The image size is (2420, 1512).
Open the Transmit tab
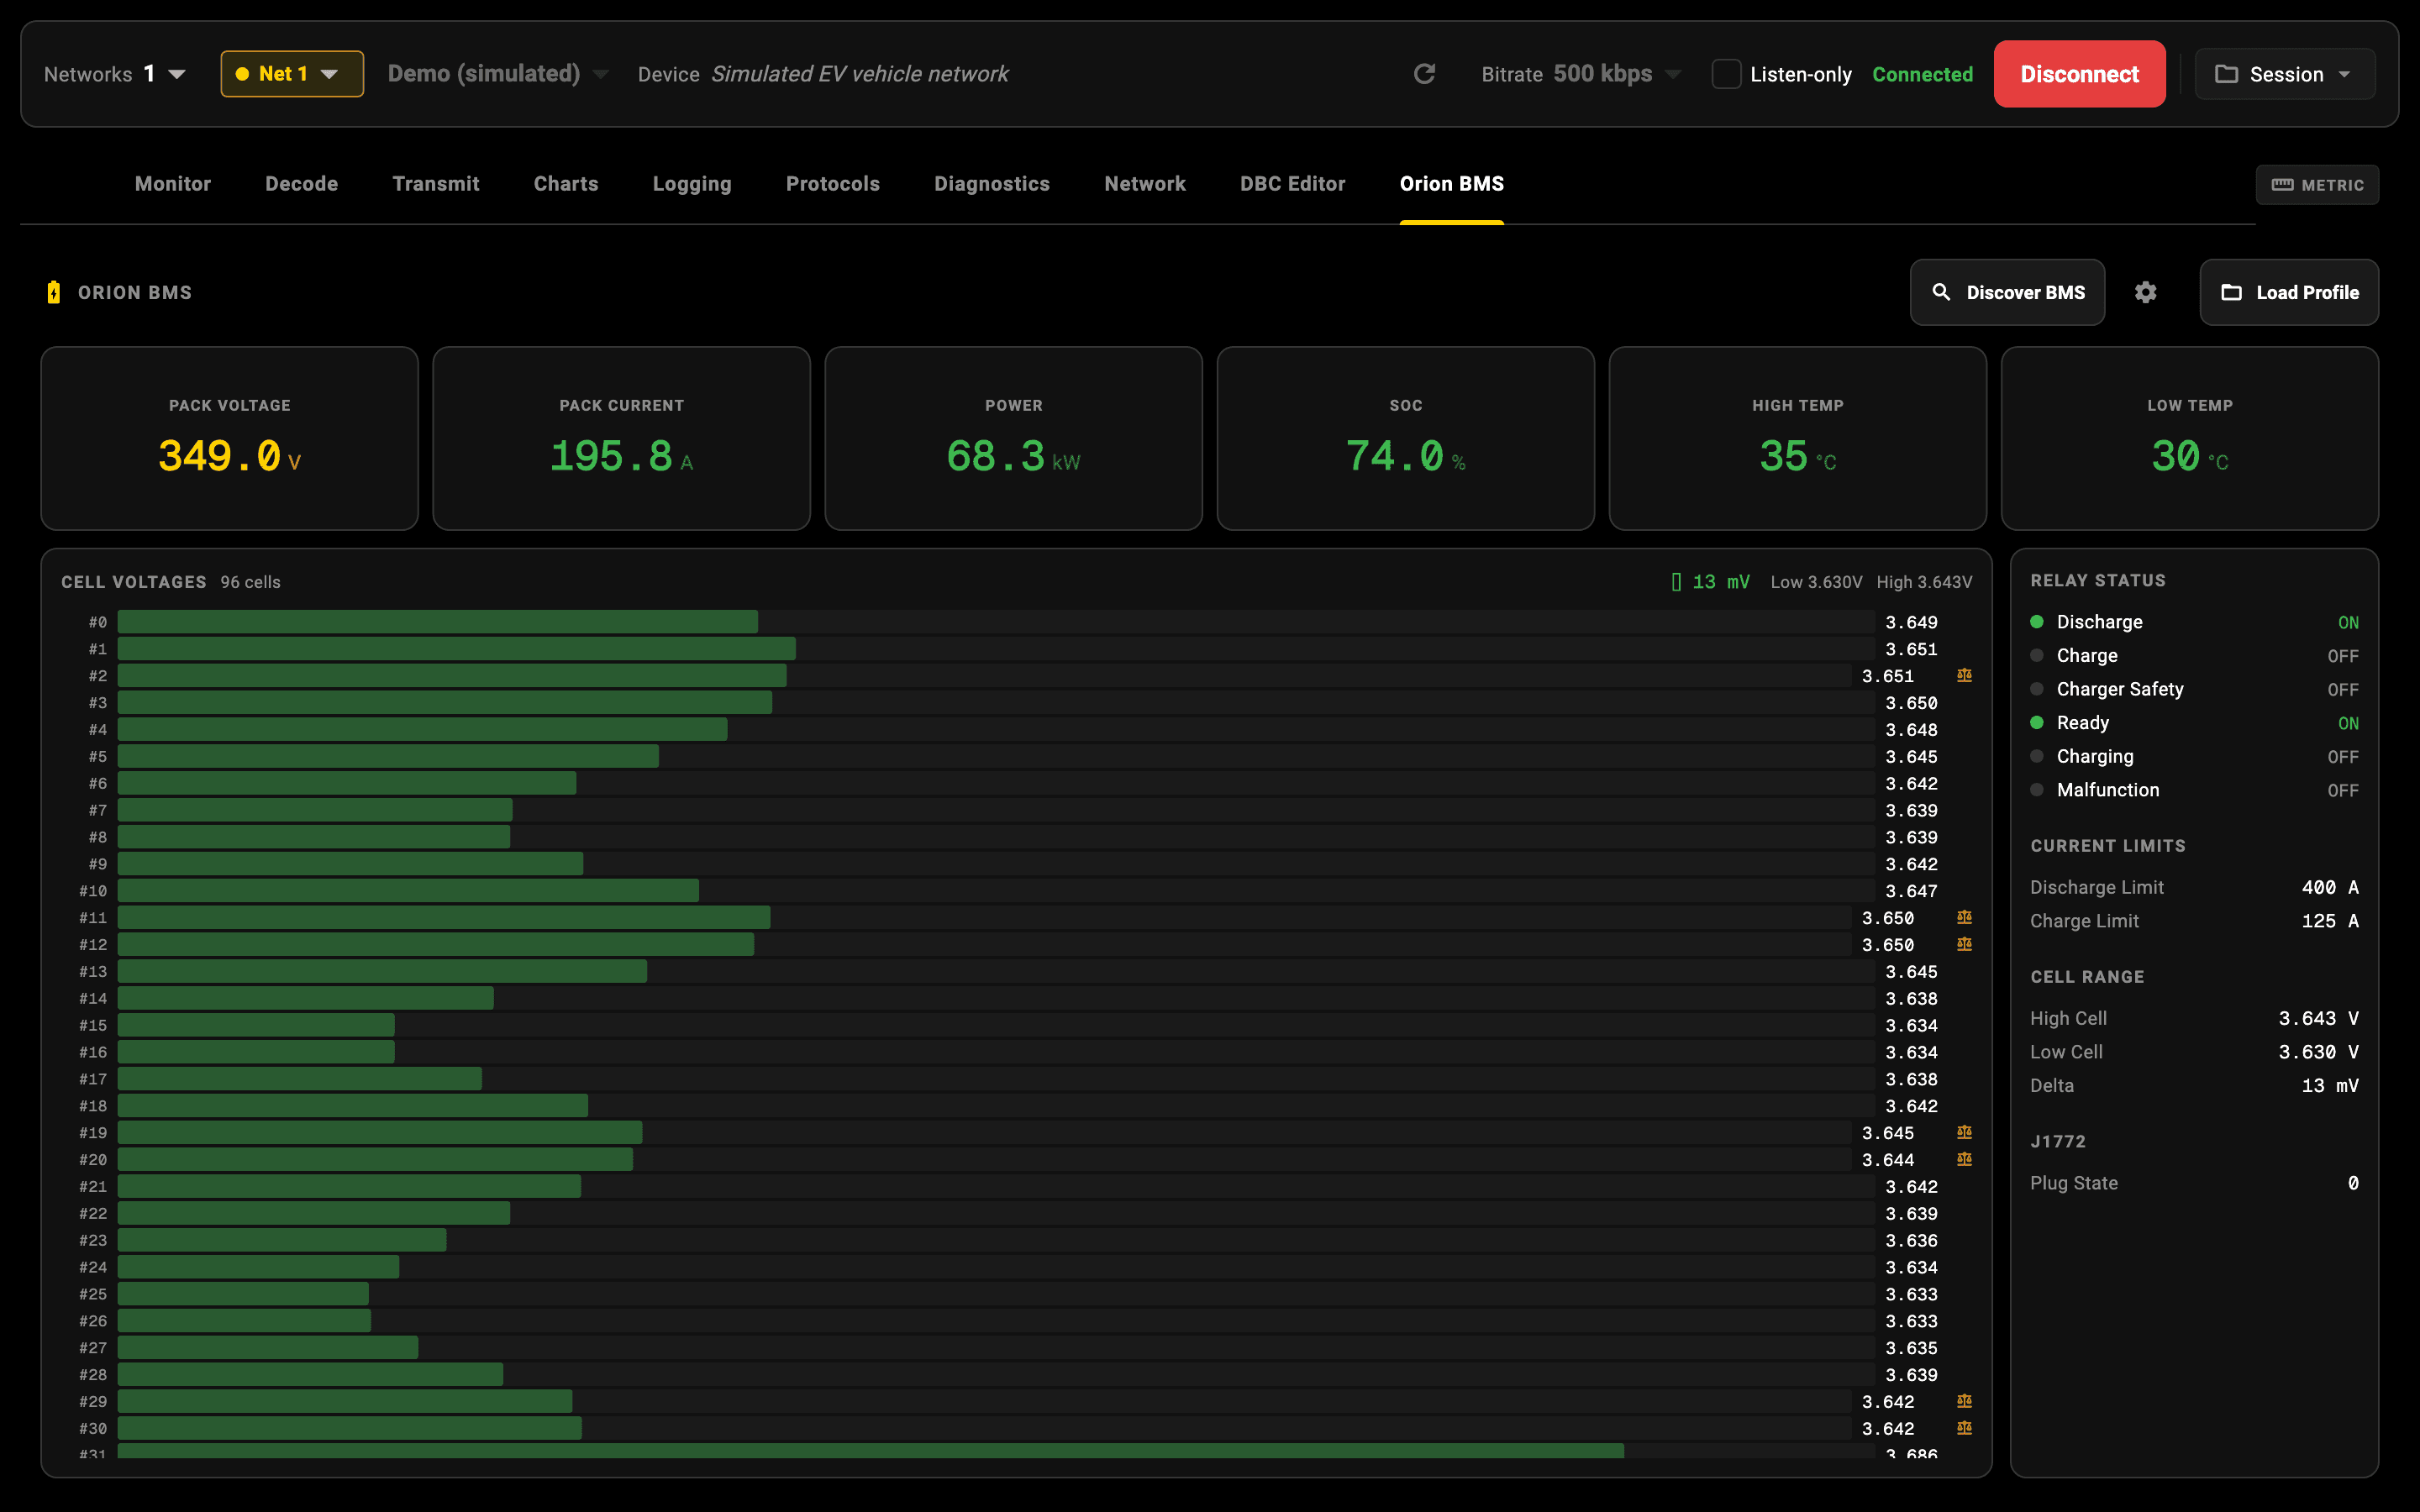(436, 184)
